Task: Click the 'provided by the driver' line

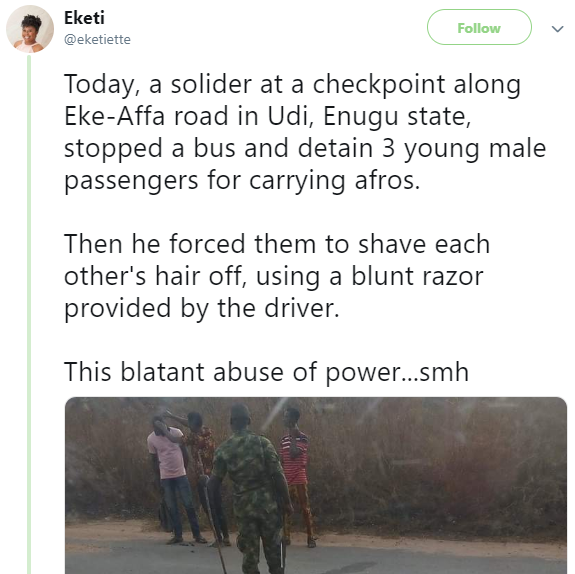Action: 202,308
